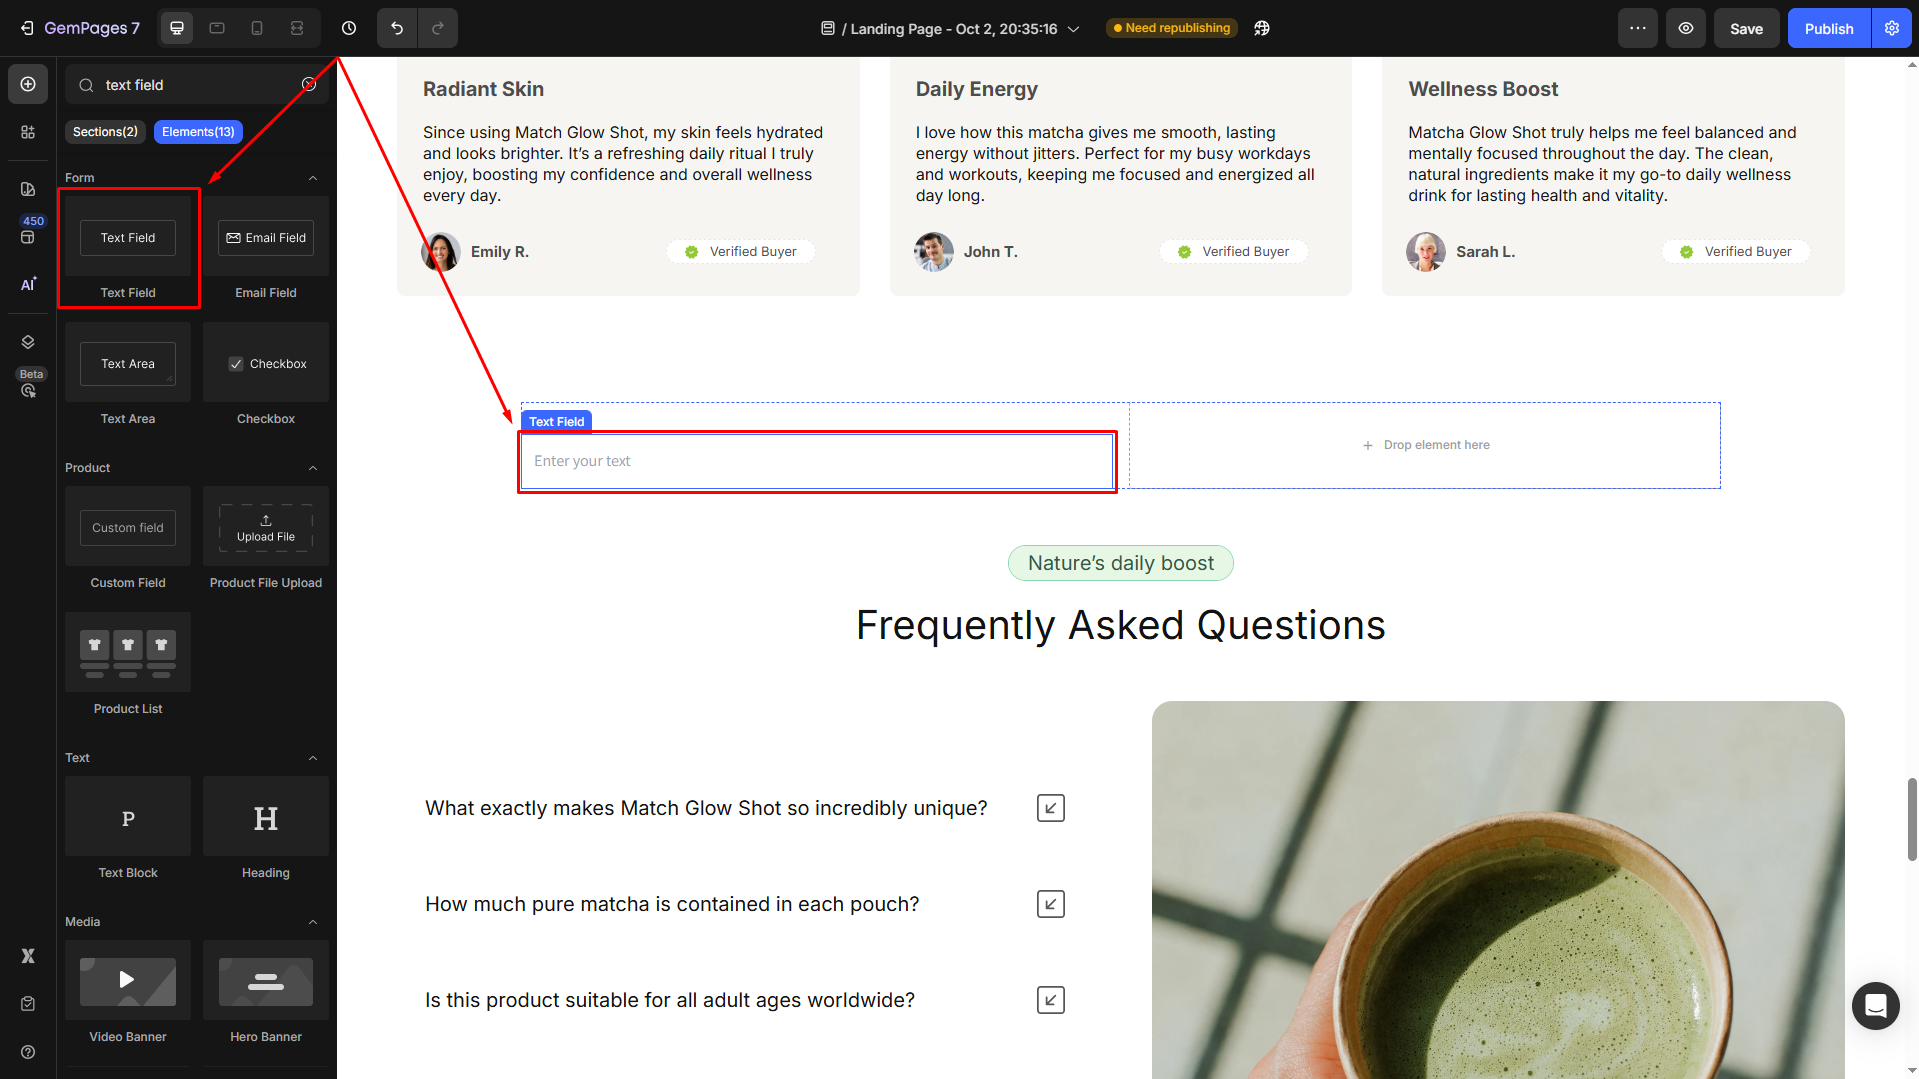Select the Checkbox form element
This screenshot has height=1079, width=1919.
(x=266, y=364)
